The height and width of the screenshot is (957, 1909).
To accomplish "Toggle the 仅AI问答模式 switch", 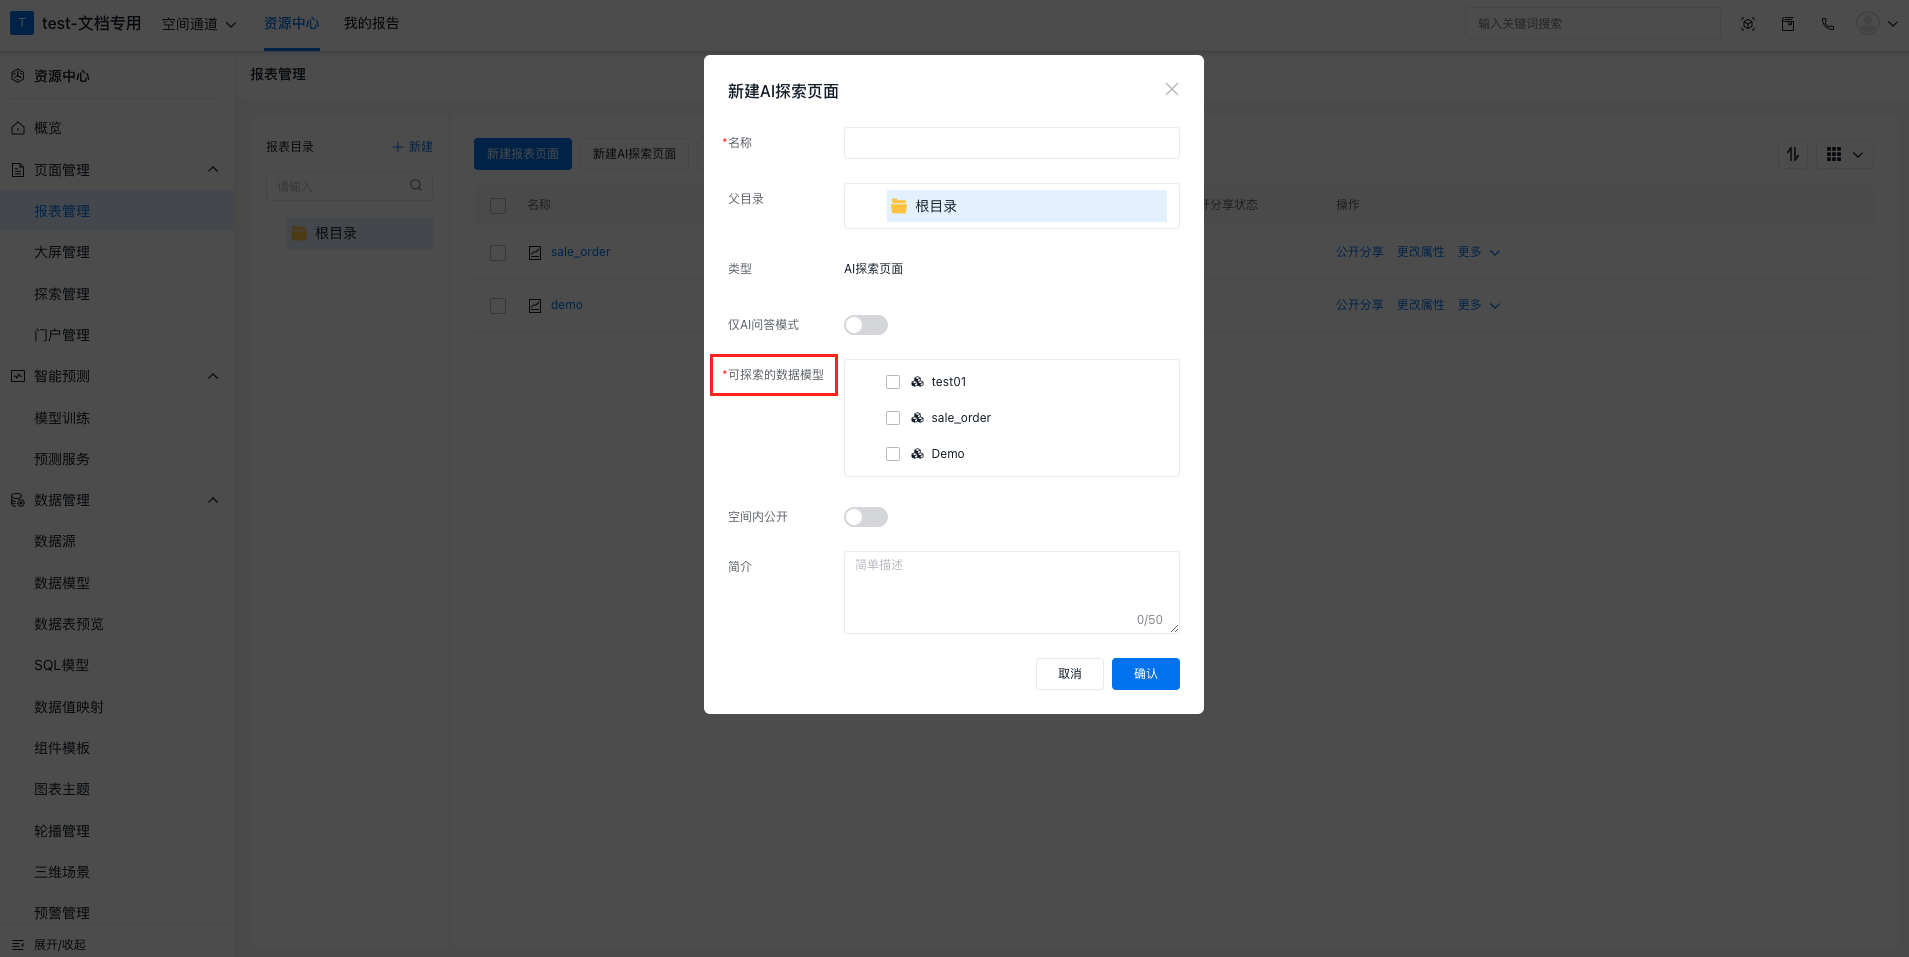I will (x=865, y=325).
